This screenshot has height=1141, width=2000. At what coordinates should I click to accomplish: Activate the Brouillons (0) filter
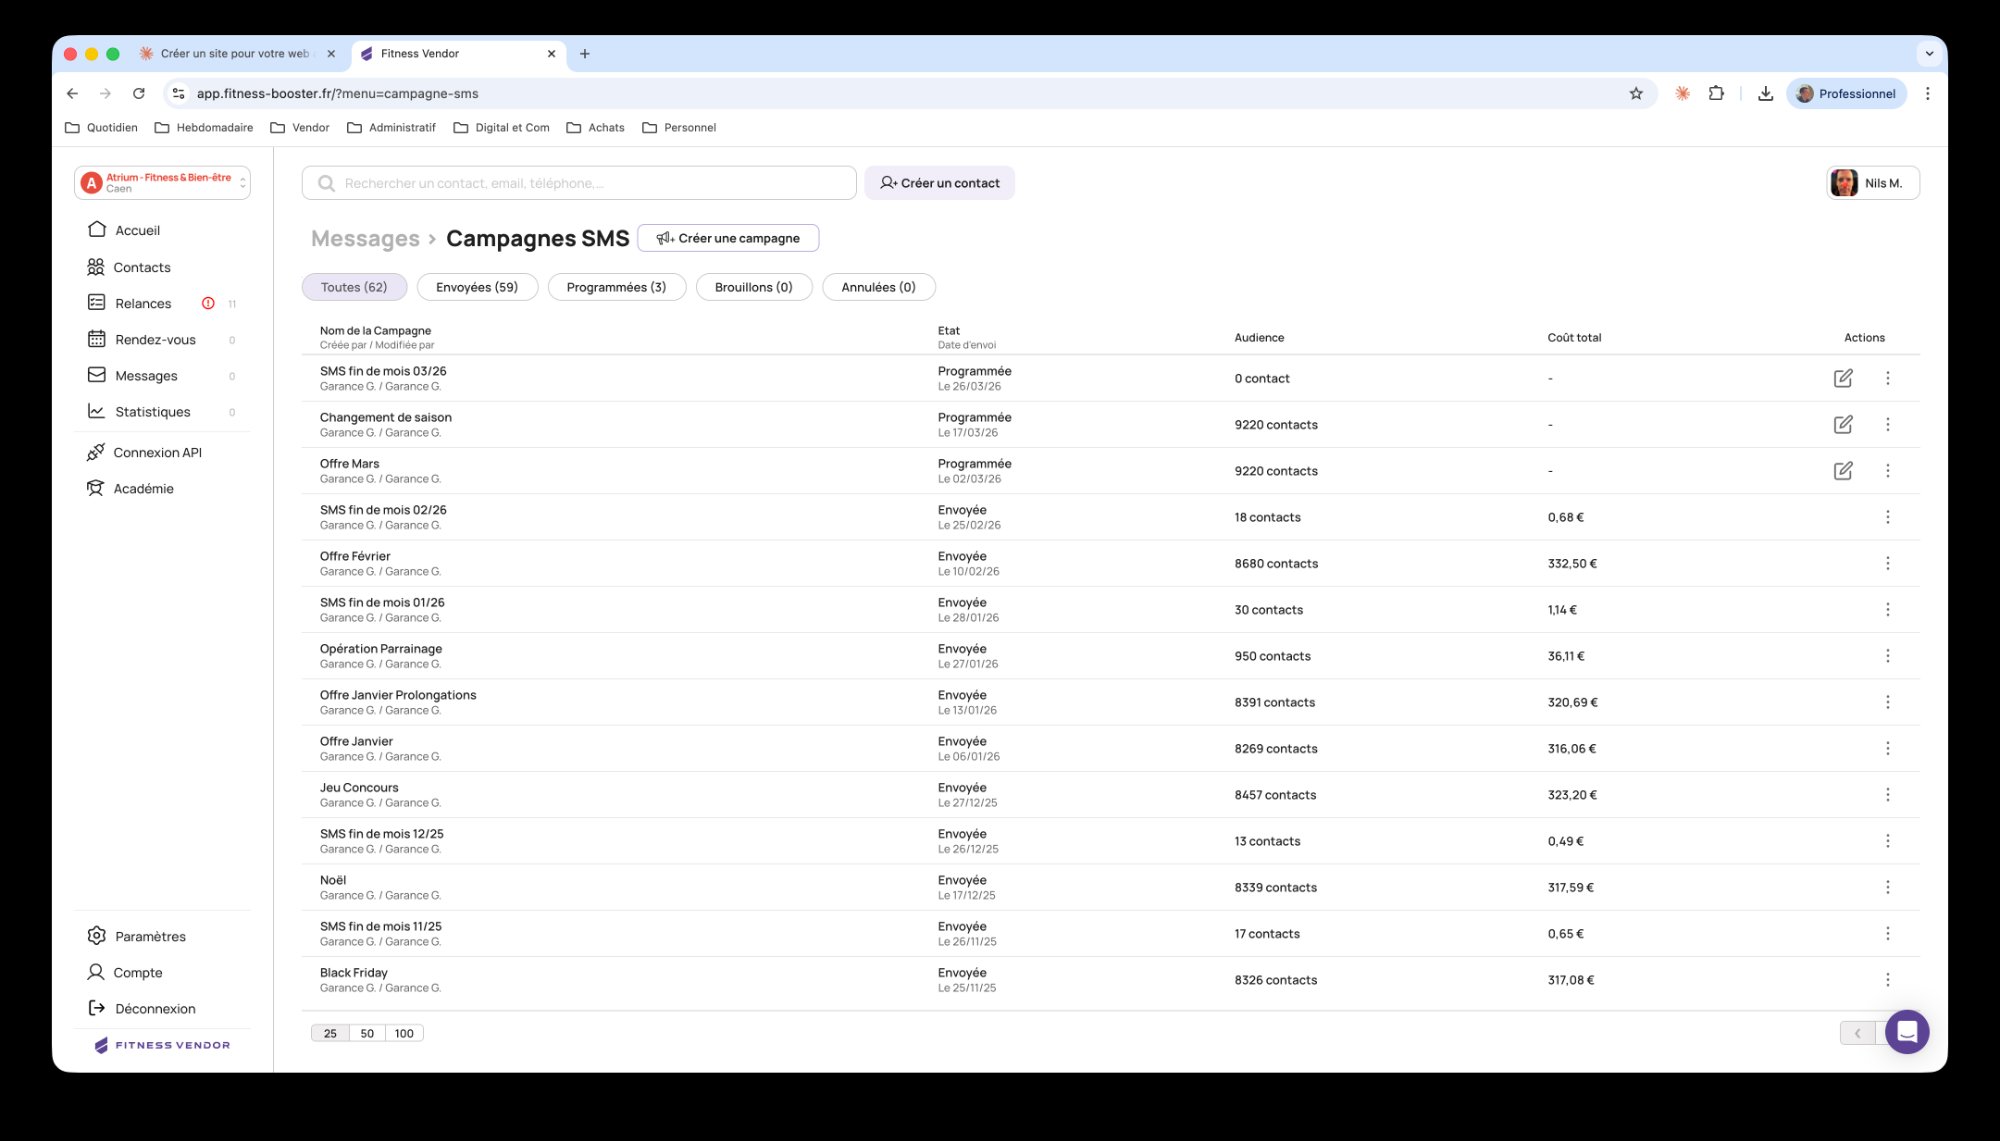click(753, 287)
